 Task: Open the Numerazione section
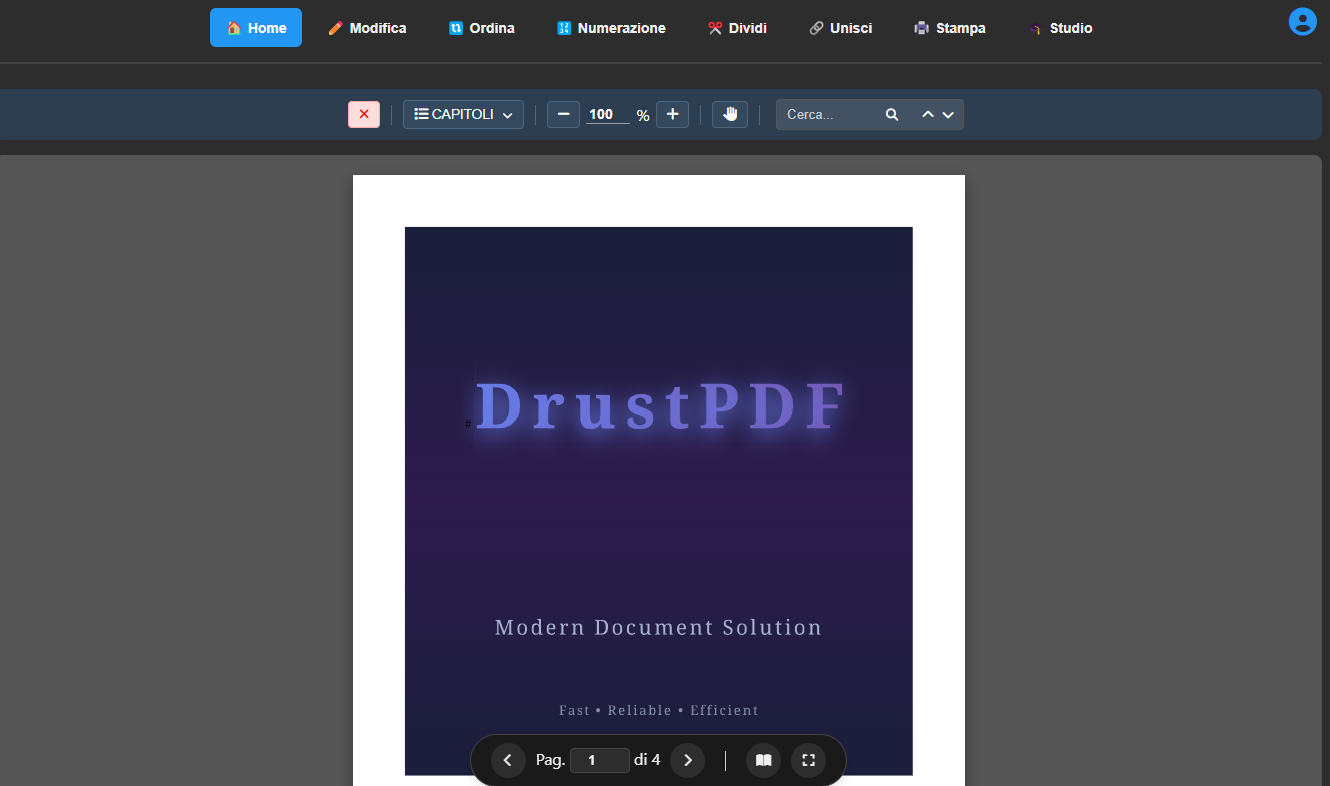pyautogui.click(x=611, y=28)
